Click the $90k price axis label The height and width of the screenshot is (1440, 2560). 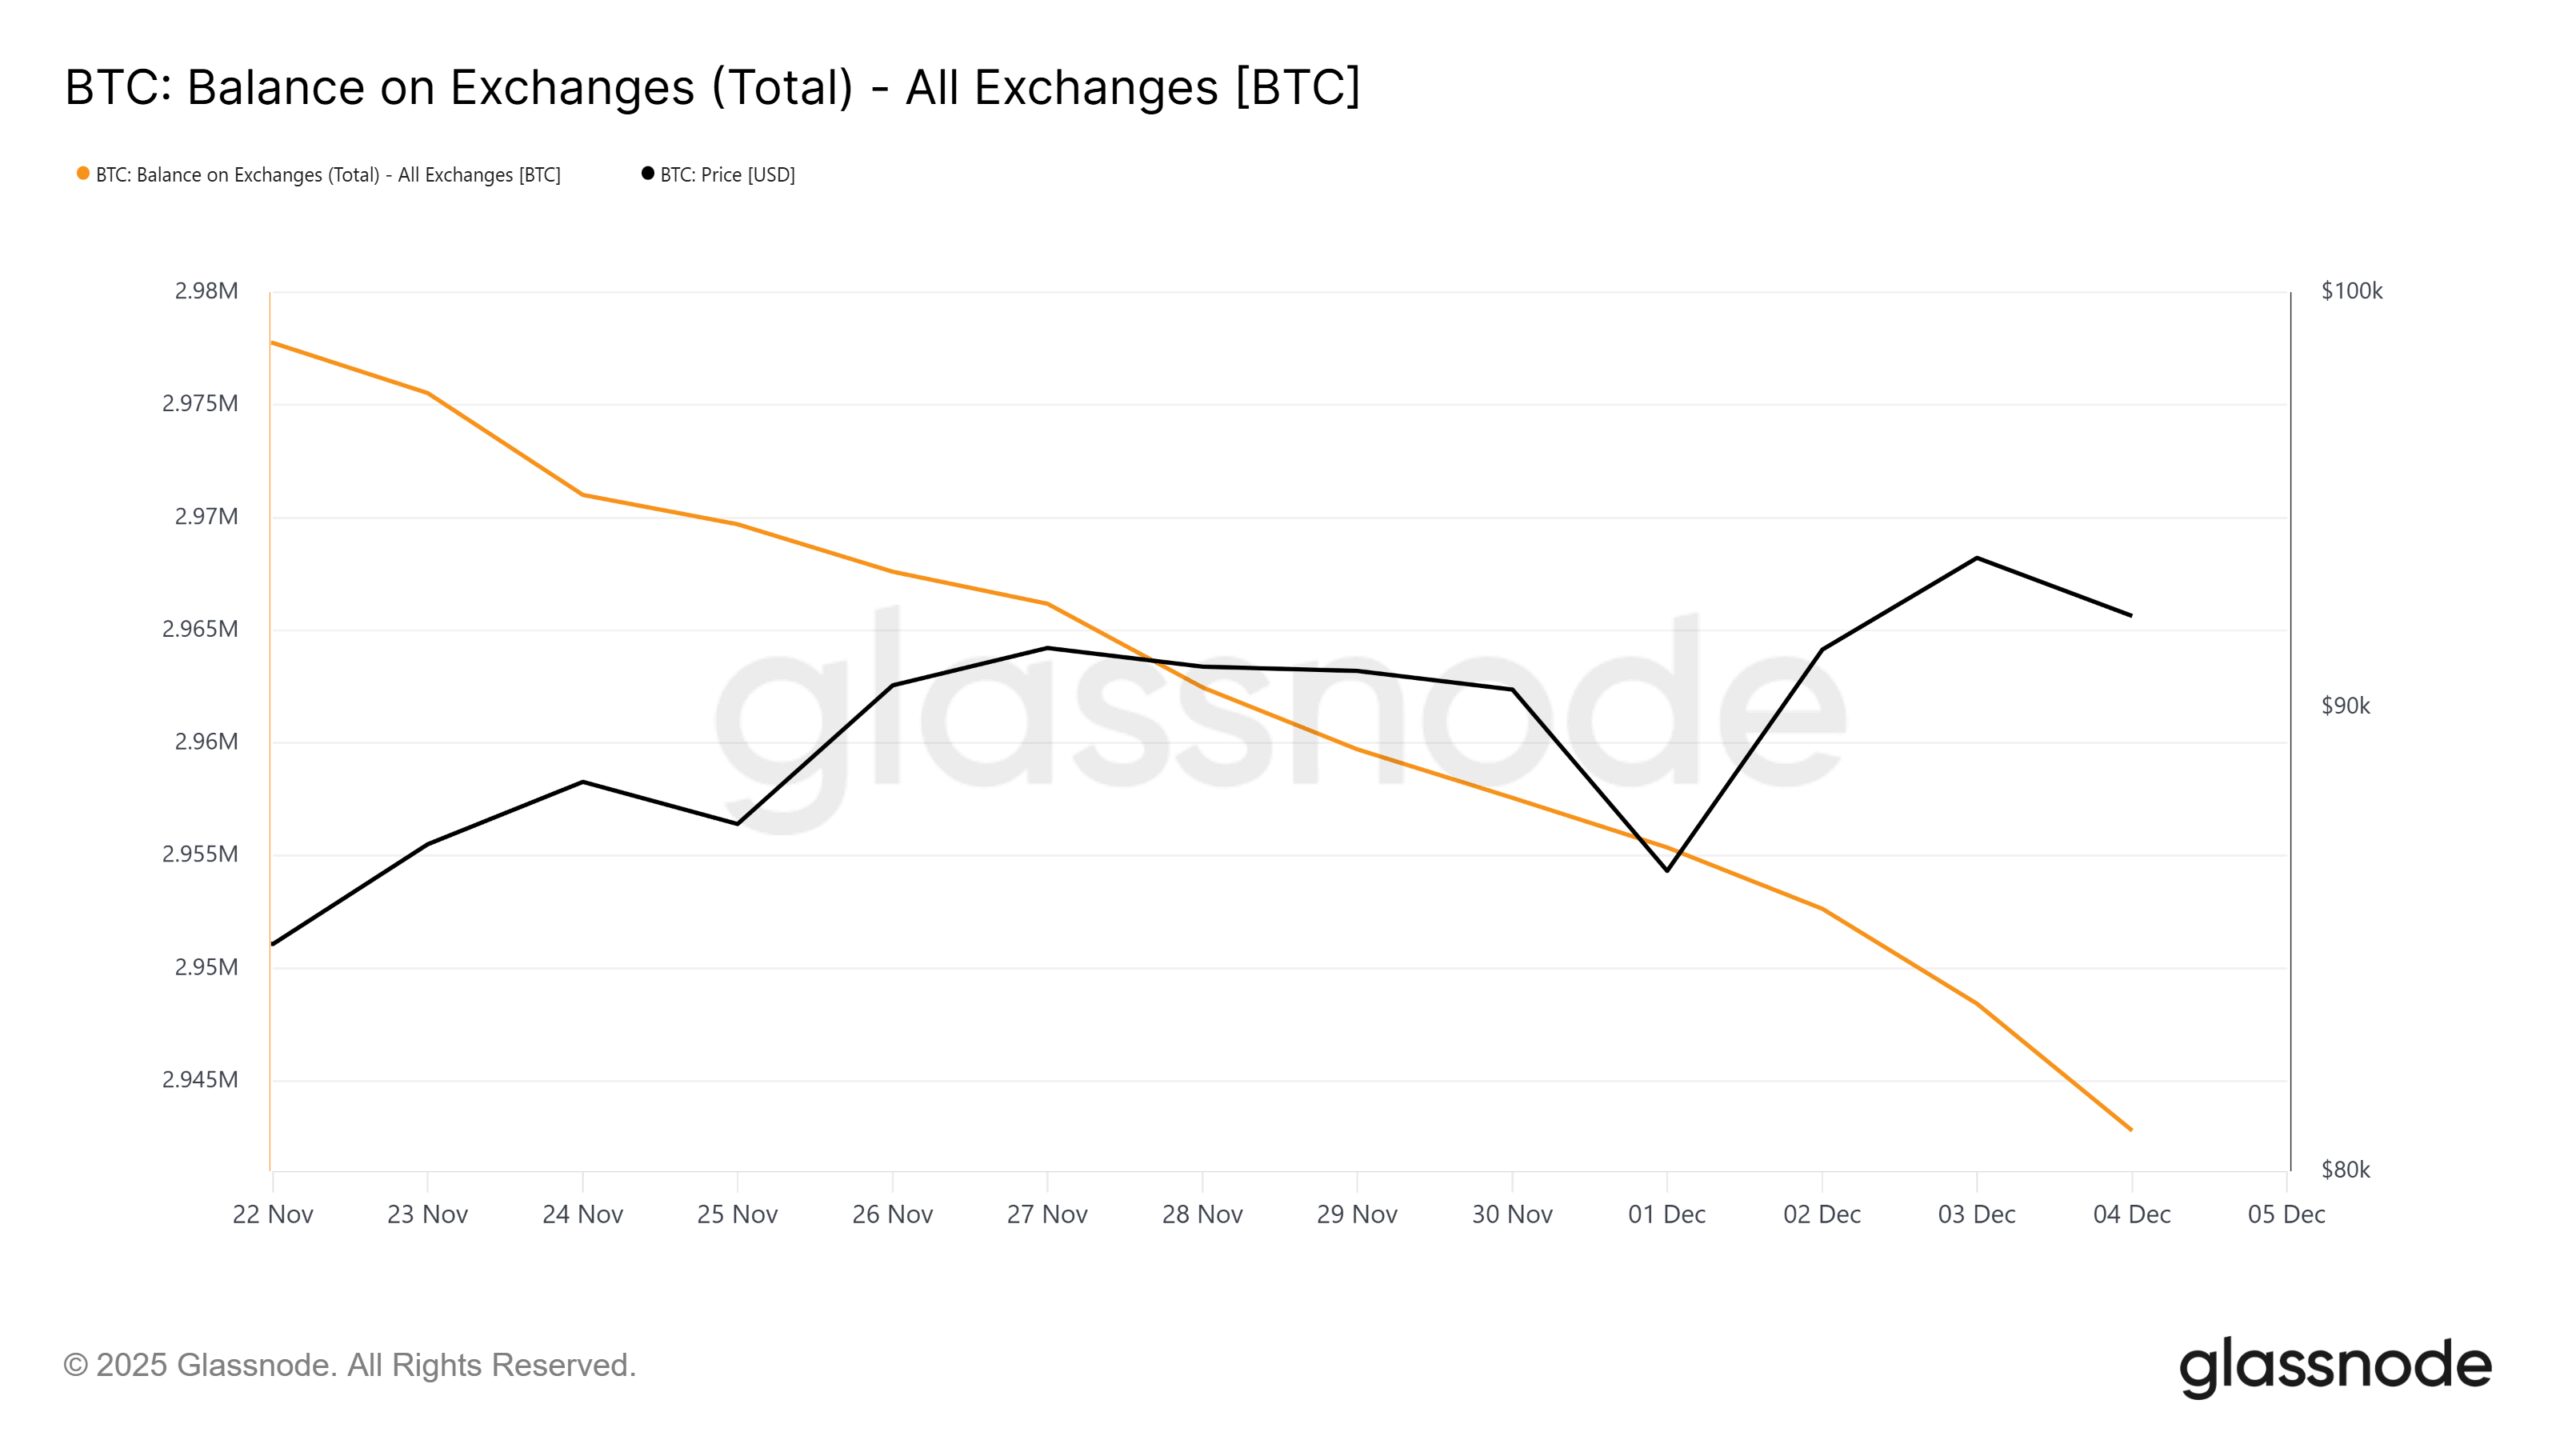(x=2345, y=706)
